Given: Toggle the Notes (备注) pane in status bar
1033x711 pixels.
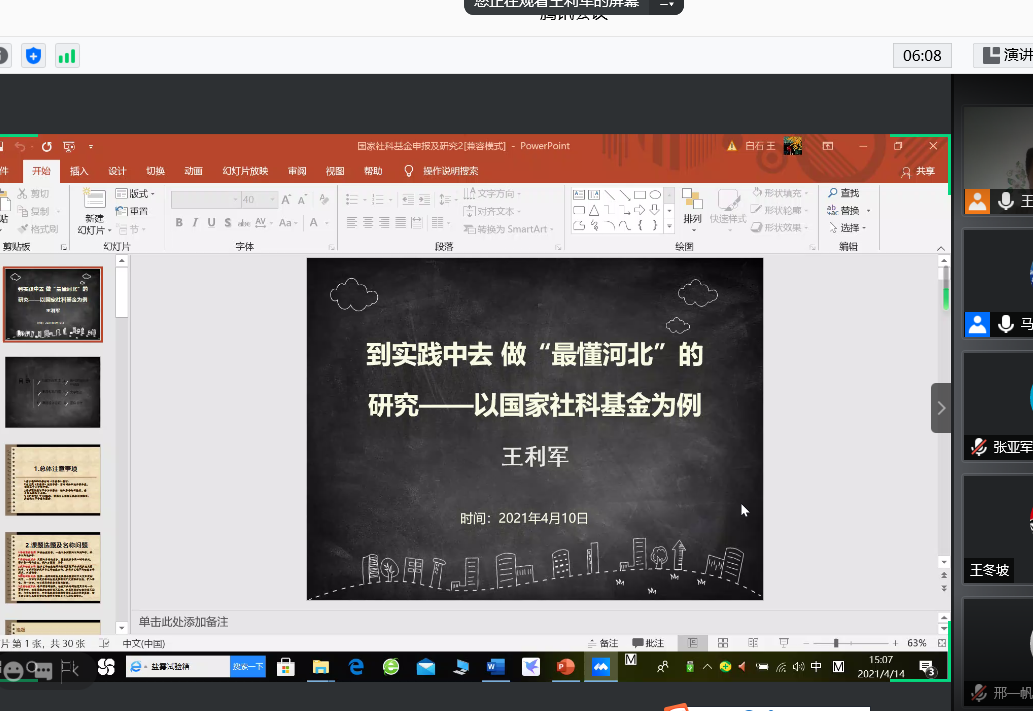Looking at the screenshot, I should click(603, 643).
